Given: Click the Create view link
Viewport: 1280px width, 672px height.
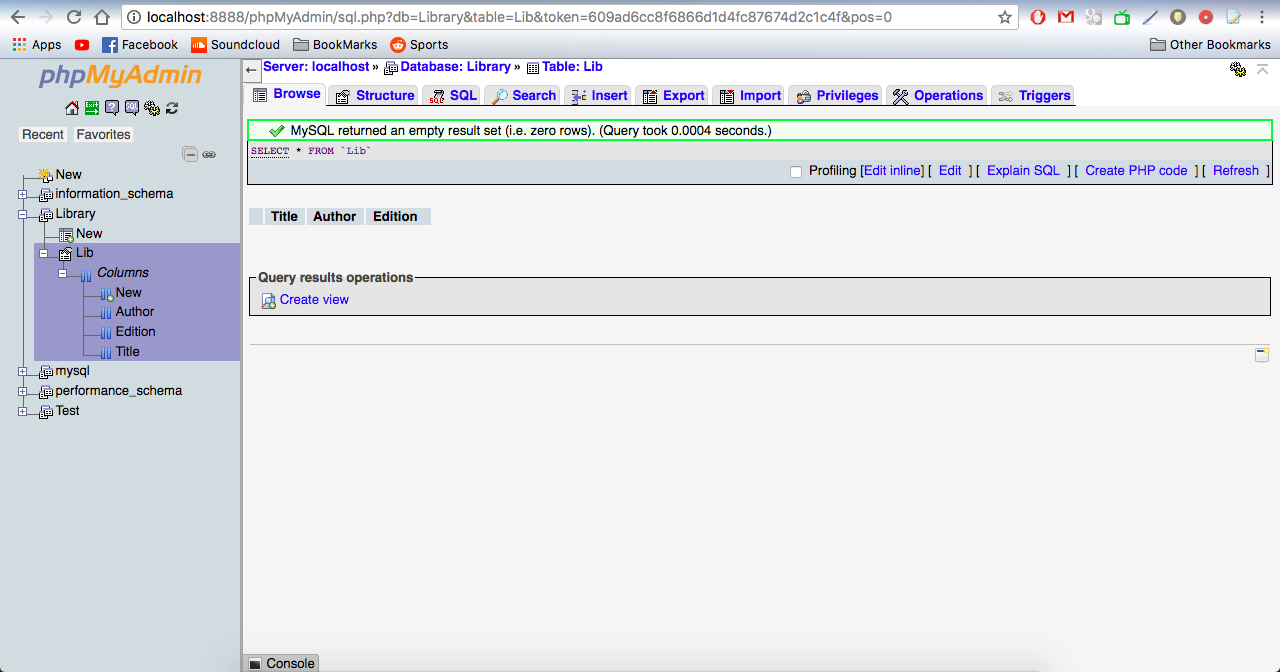Looking at the screenshot, I should [x=314, y=300].
